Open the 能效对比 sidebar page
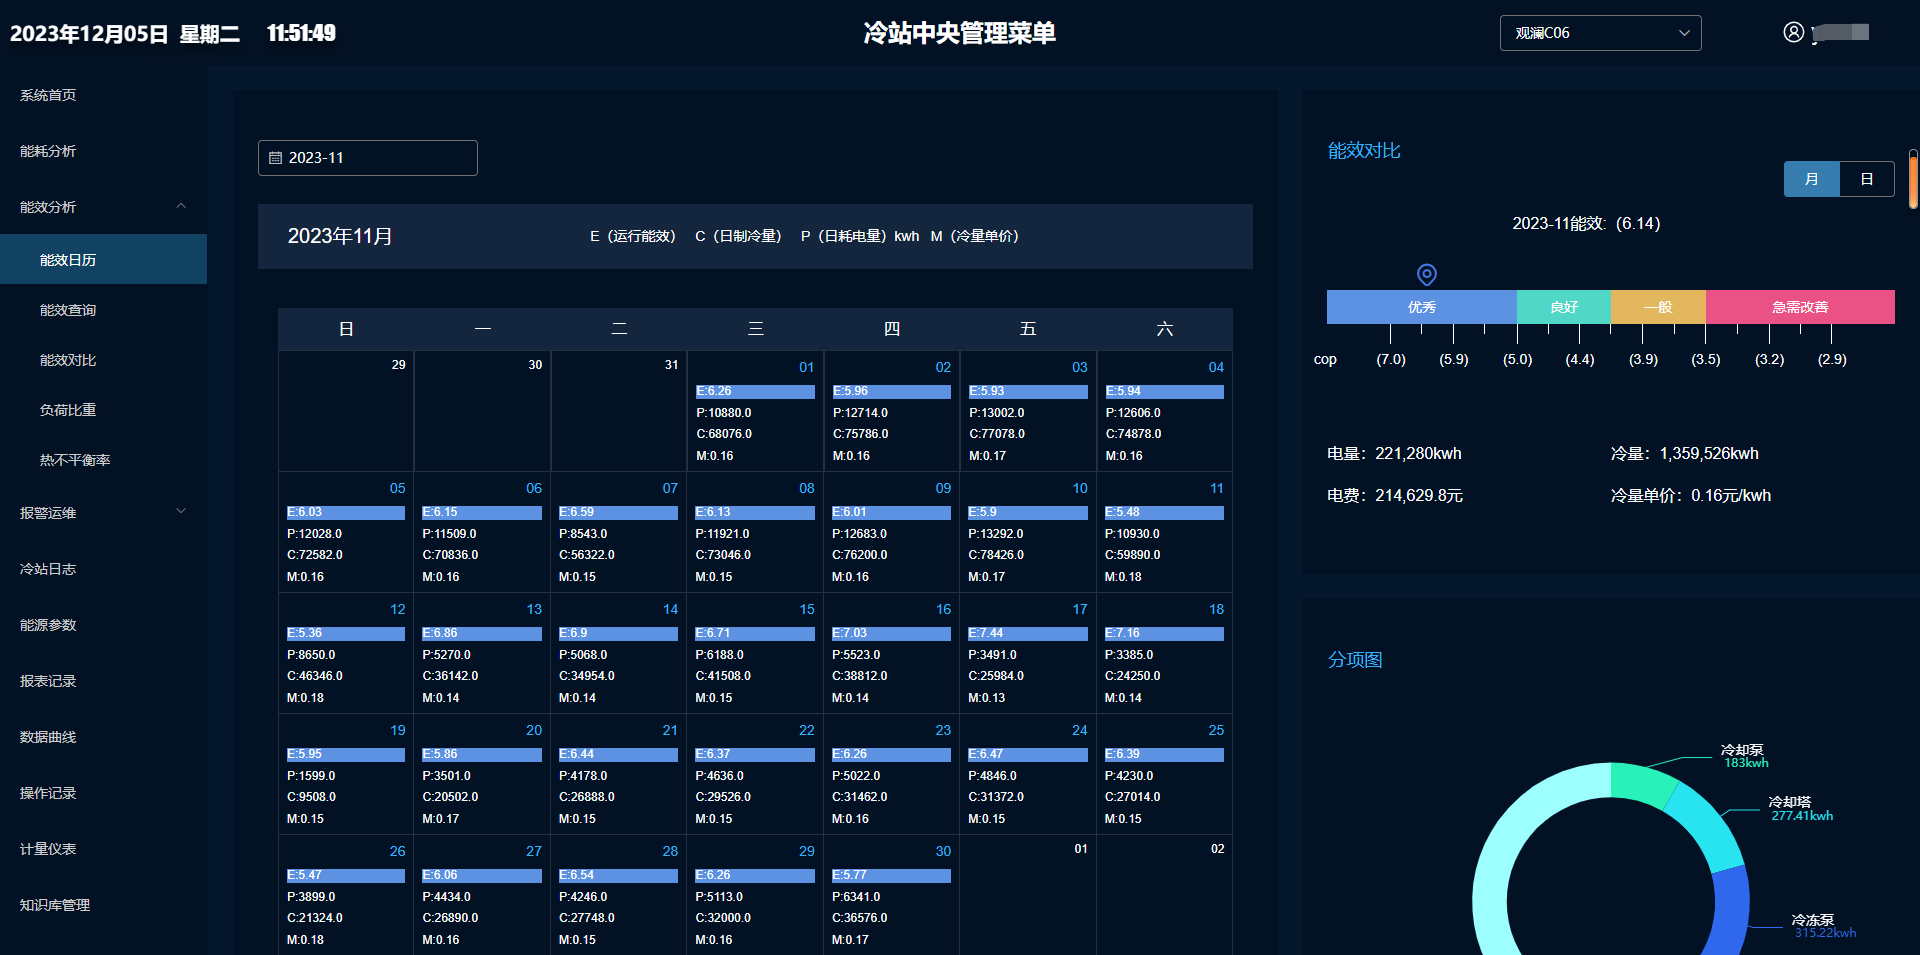1920x955 pixels. 68,360
